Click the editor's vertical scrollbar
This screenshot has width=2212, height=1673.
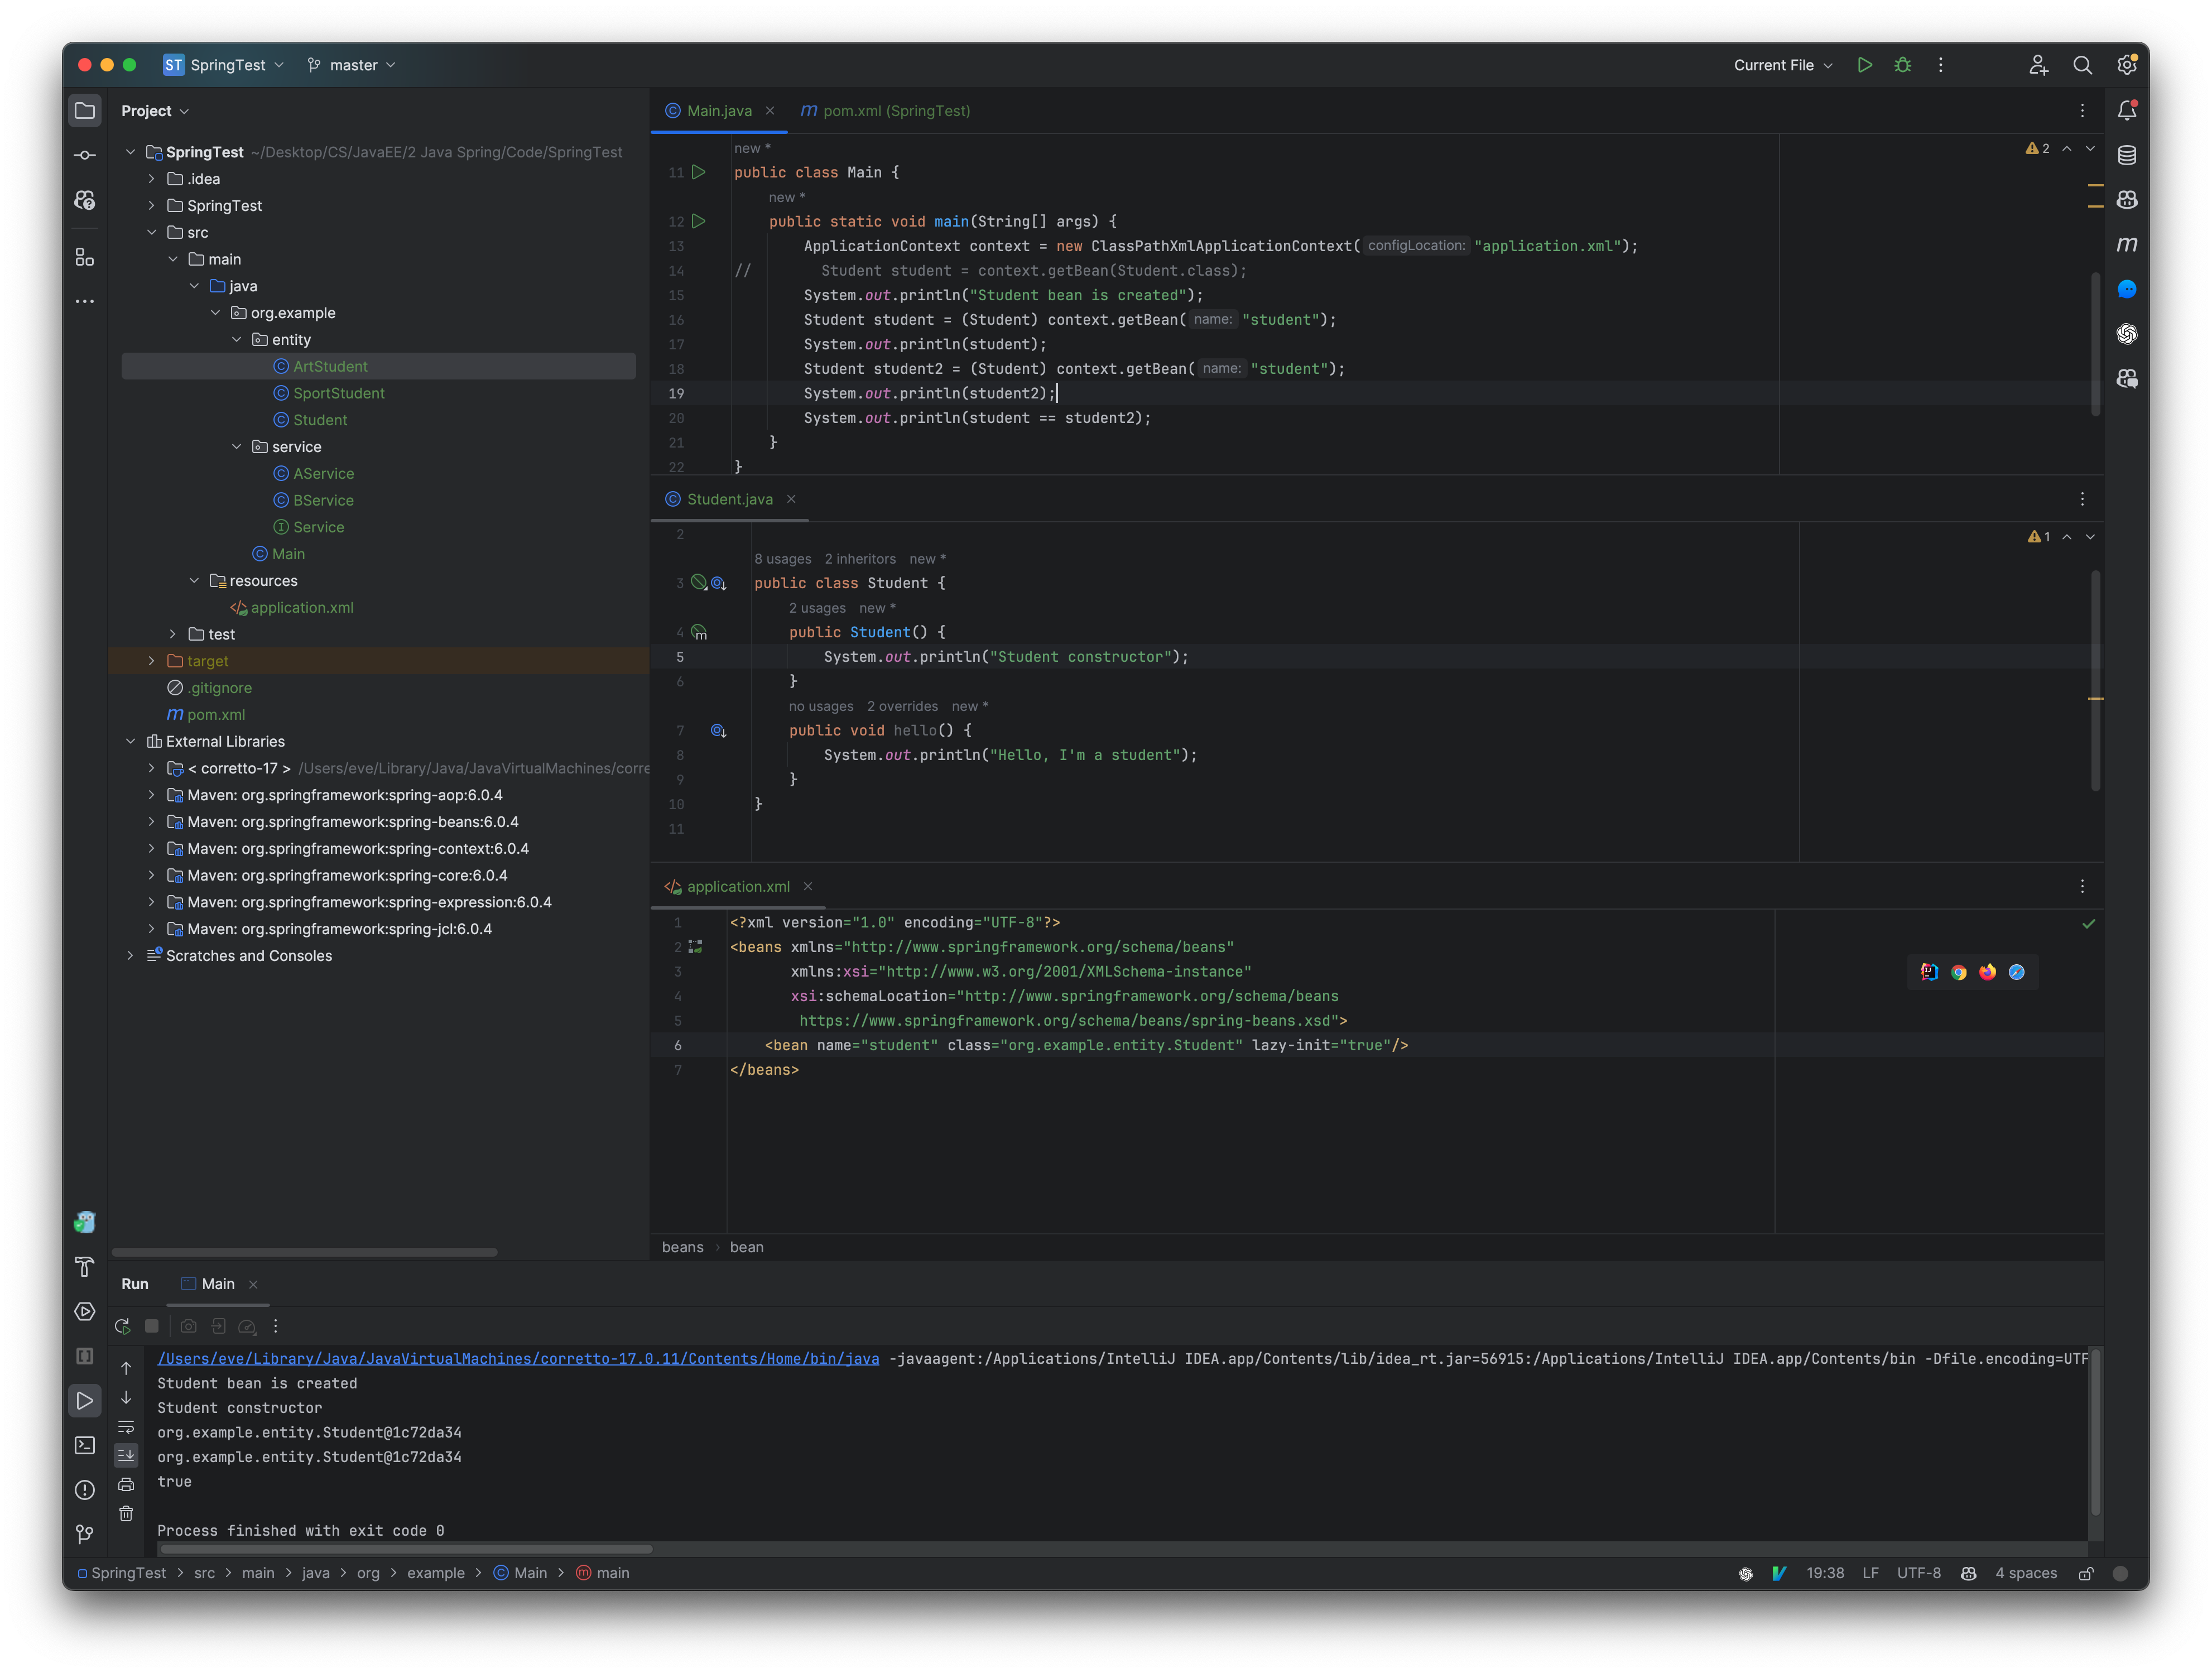pos(2095,340)
